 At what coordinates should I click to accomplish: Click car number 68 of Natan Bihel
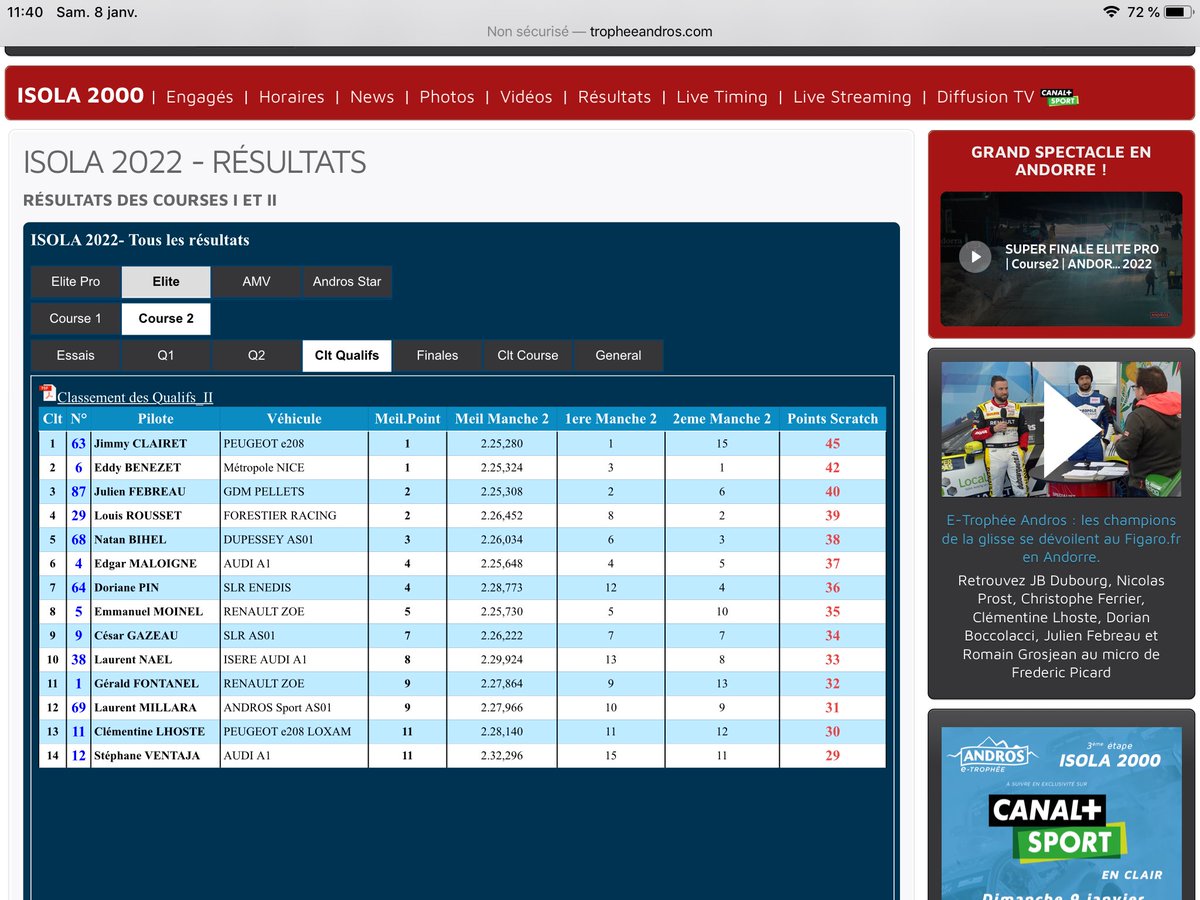point(78,539)
